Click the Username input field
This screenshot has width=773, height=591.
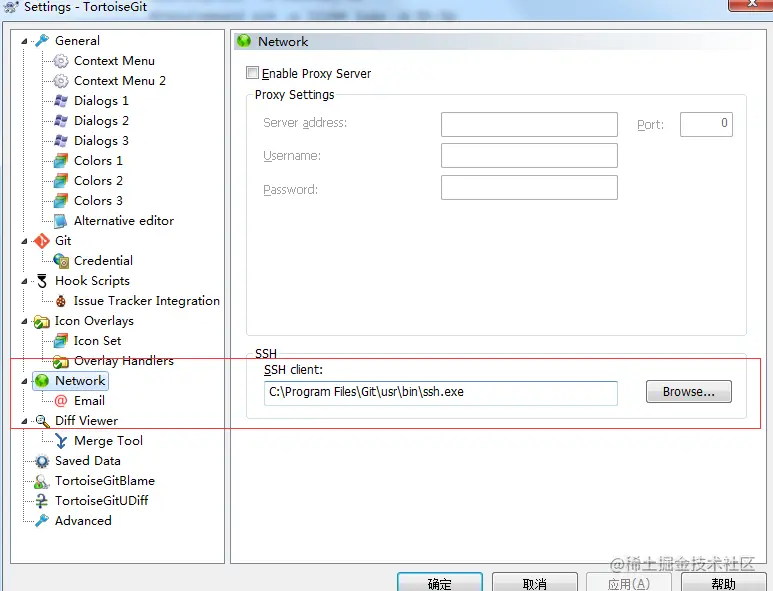coord(529,156)
